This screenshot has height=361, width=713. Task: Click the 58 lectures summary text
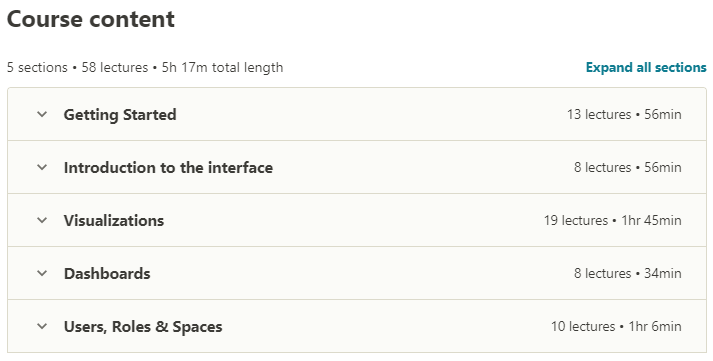tap(115, 67)
